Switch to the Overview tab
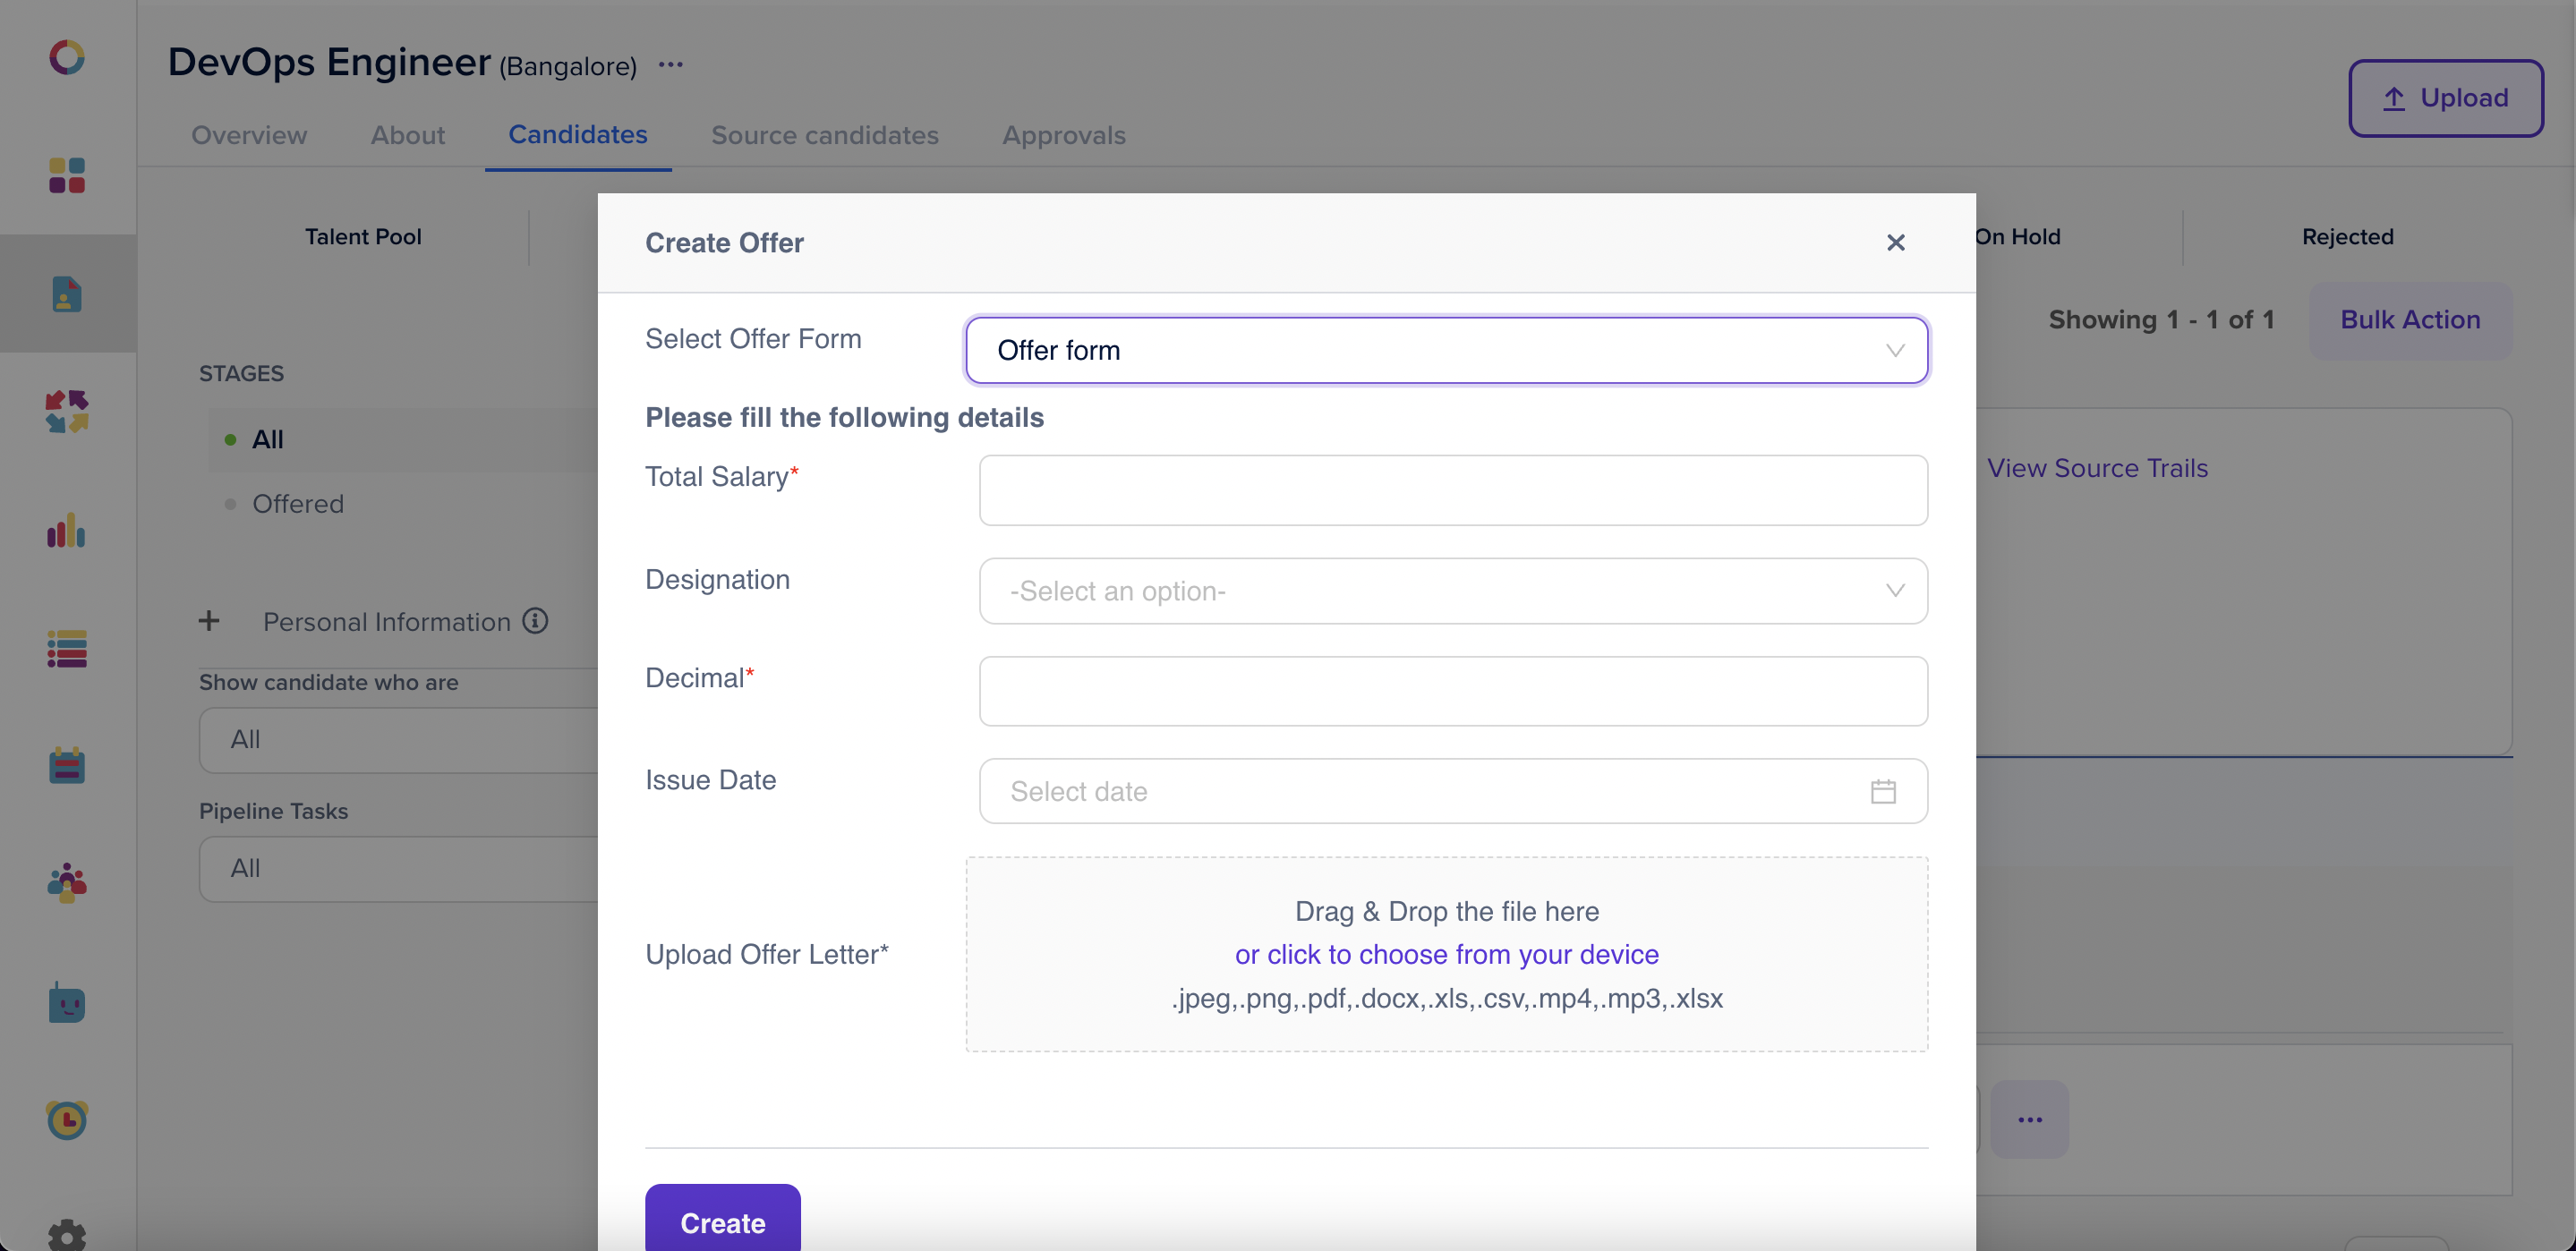The height and width of the screenshot is (1251, 2576). (249, 135)
